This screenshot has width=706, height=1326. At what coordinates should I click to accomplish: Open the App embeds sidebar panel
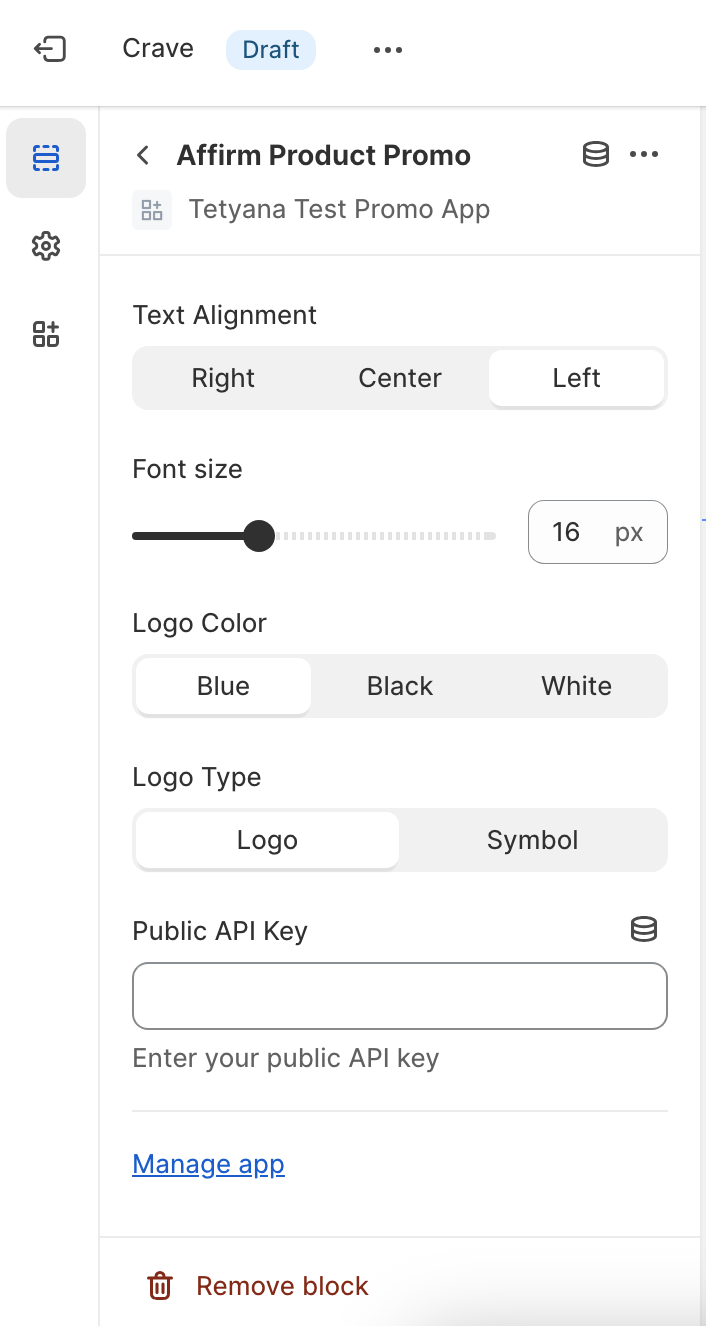point(46,334)
